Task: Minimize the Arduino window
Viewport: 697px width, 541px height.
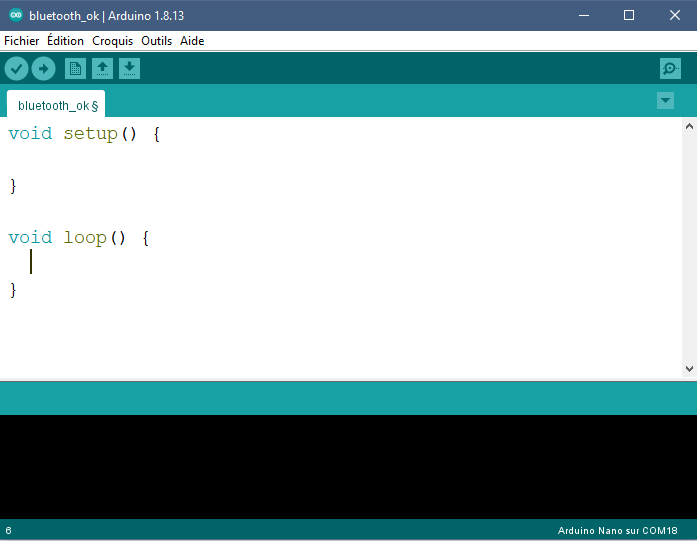Action: pyautogui.click(x=584, y=16)
